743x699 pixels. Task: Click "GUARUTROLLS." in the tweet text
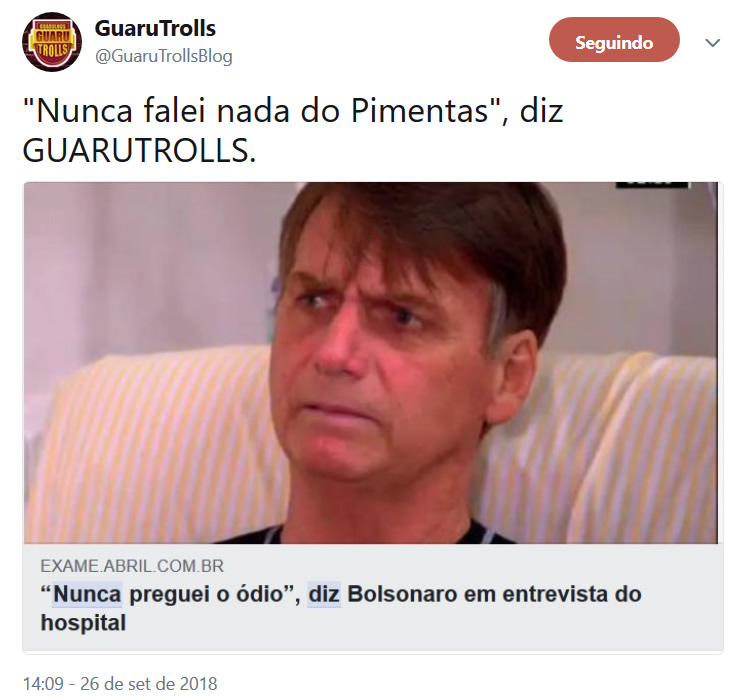tap(139, 151)
